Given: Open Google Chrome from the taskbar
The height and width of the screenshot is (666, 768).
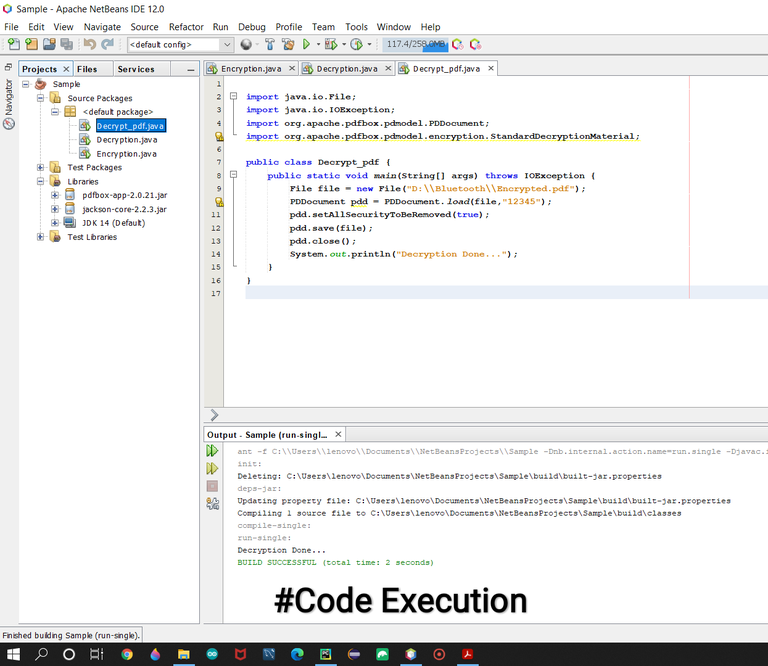Looking at the screenshot, I should (127, 654).
